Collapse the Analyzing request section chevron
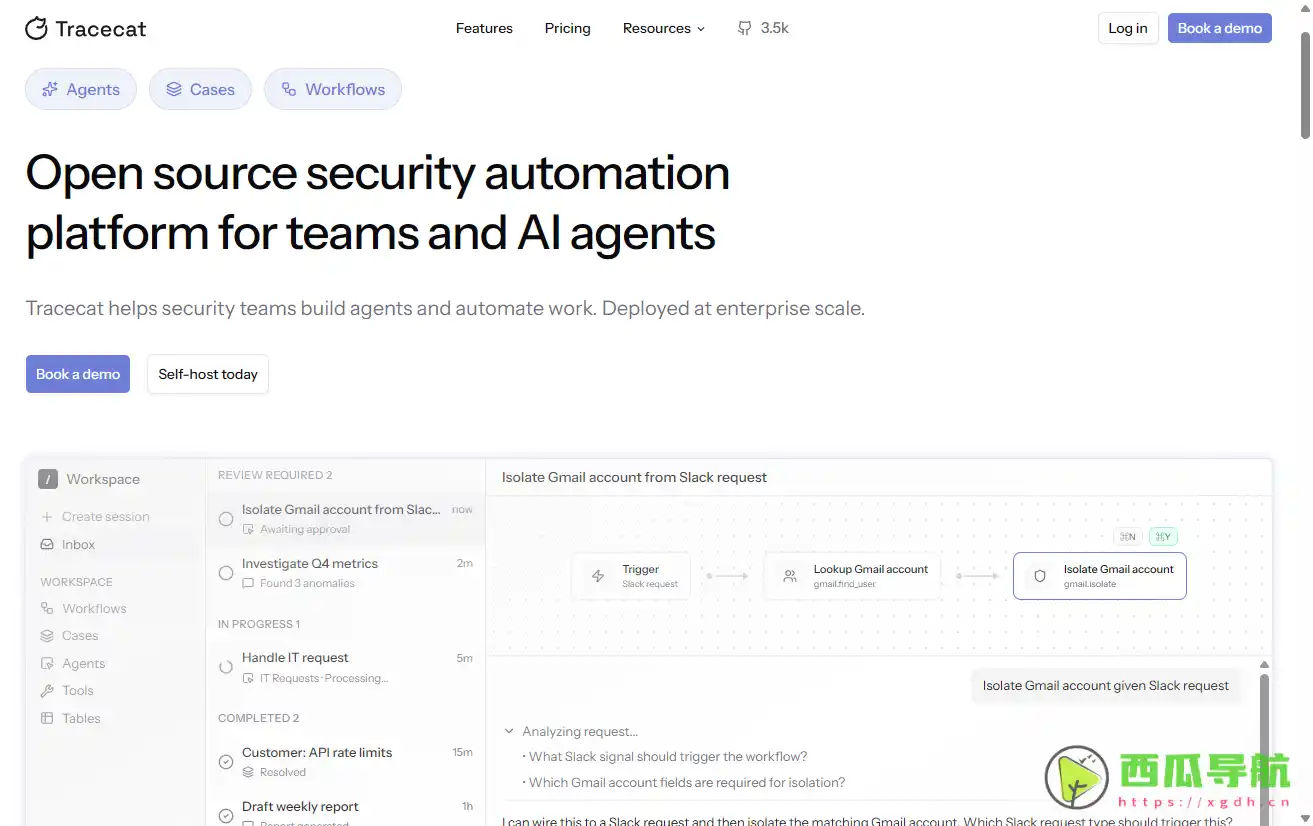Image resolution: width=1313 pixels, height=826 pixels. coord(509,731)
